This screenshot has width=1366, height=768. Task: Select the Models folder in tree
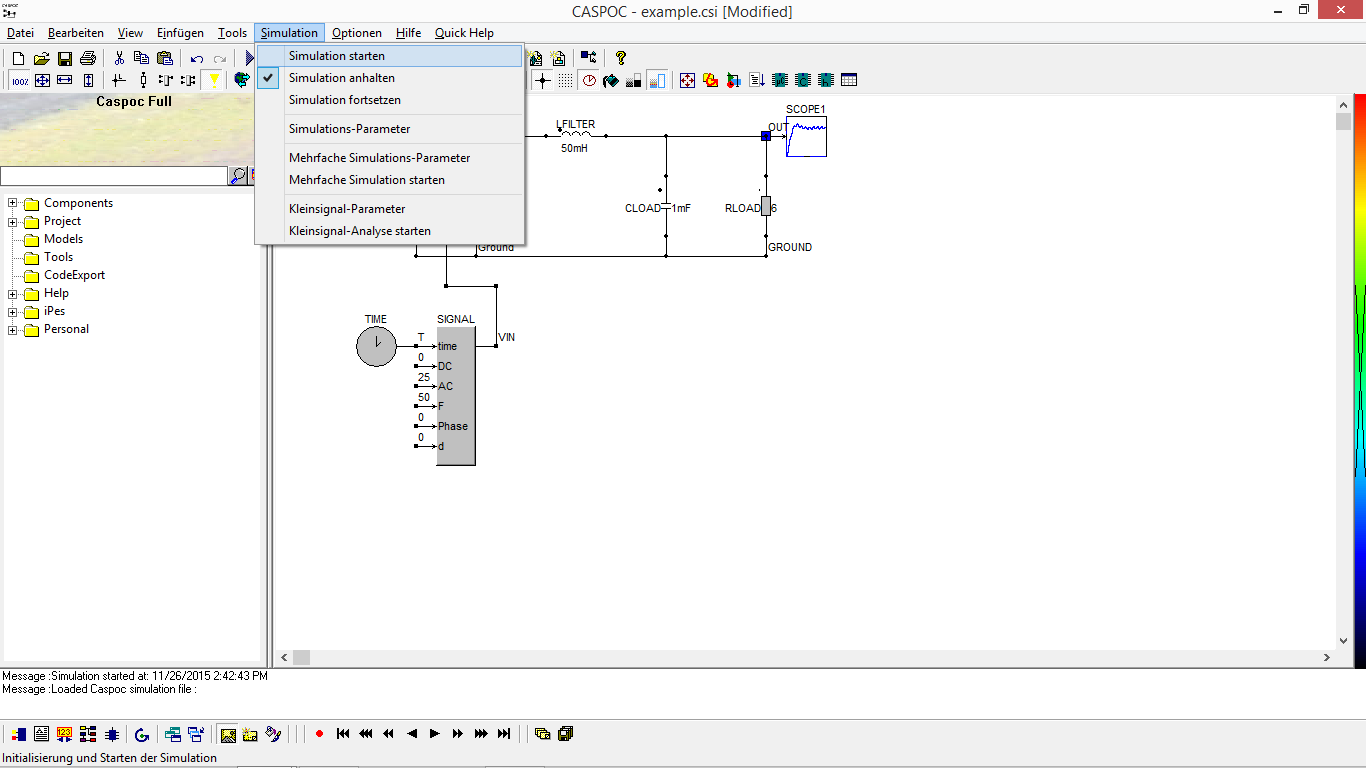click(63, 239)
